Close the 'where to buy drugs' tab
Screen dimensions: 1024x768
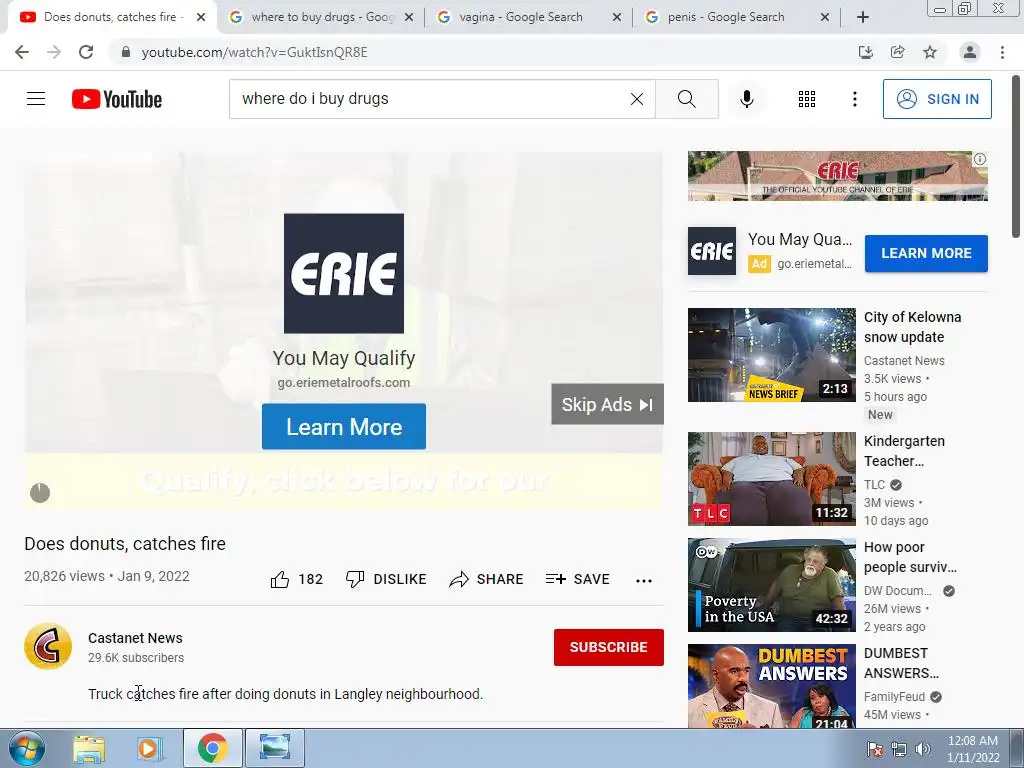(409, 18)
